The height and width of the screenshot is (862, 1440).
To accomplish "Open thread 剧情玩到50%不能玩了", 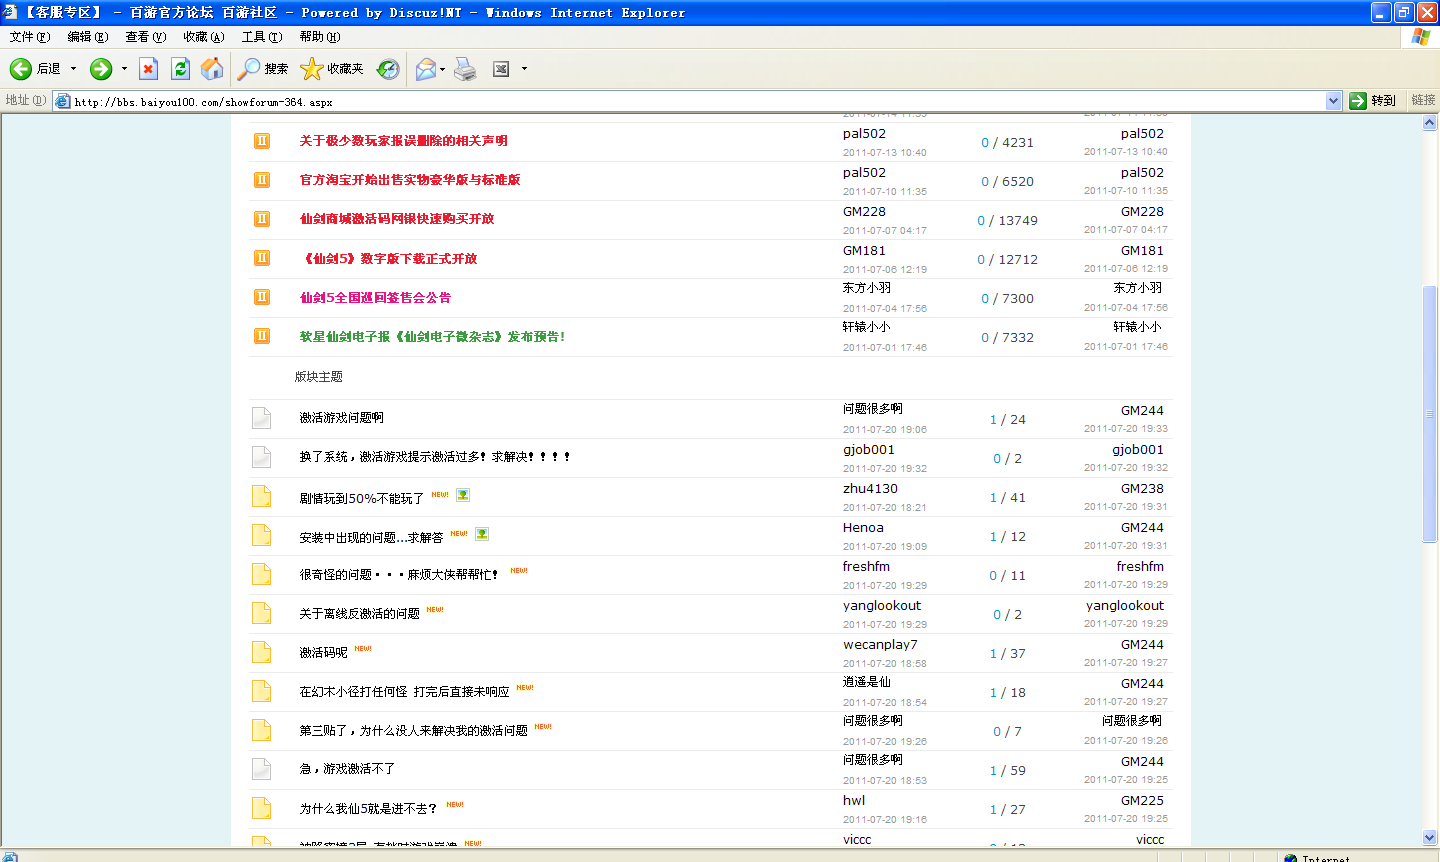I will click(x=361, y=498).
